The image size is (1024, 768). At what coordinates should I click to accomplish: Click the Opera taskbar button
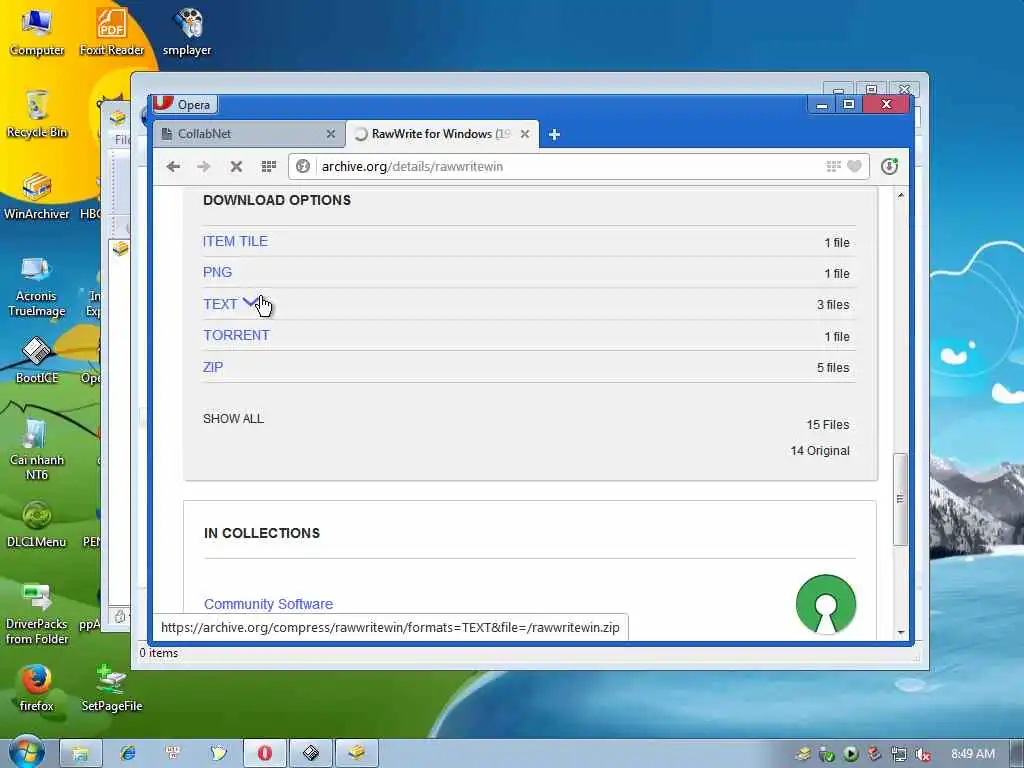click(264, 754)
